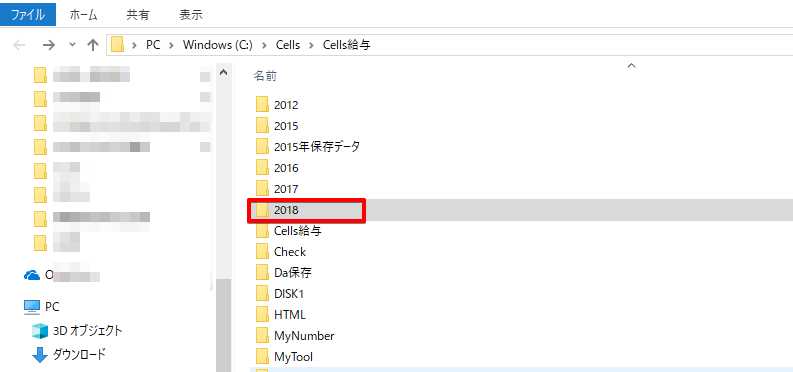Image resolution: width=793 pixels, height=372 pixels.
Task: Click the Da保存 folder name
Action: pos(293,272)
